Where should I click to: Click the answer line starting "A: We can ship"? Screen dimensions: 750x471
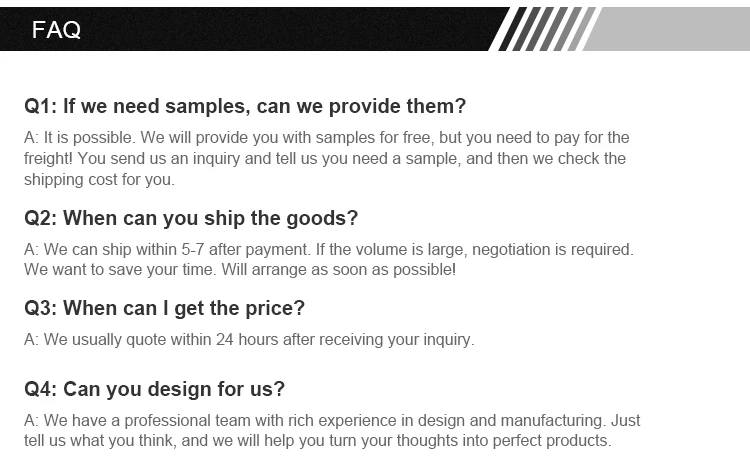tap(328, 249)
